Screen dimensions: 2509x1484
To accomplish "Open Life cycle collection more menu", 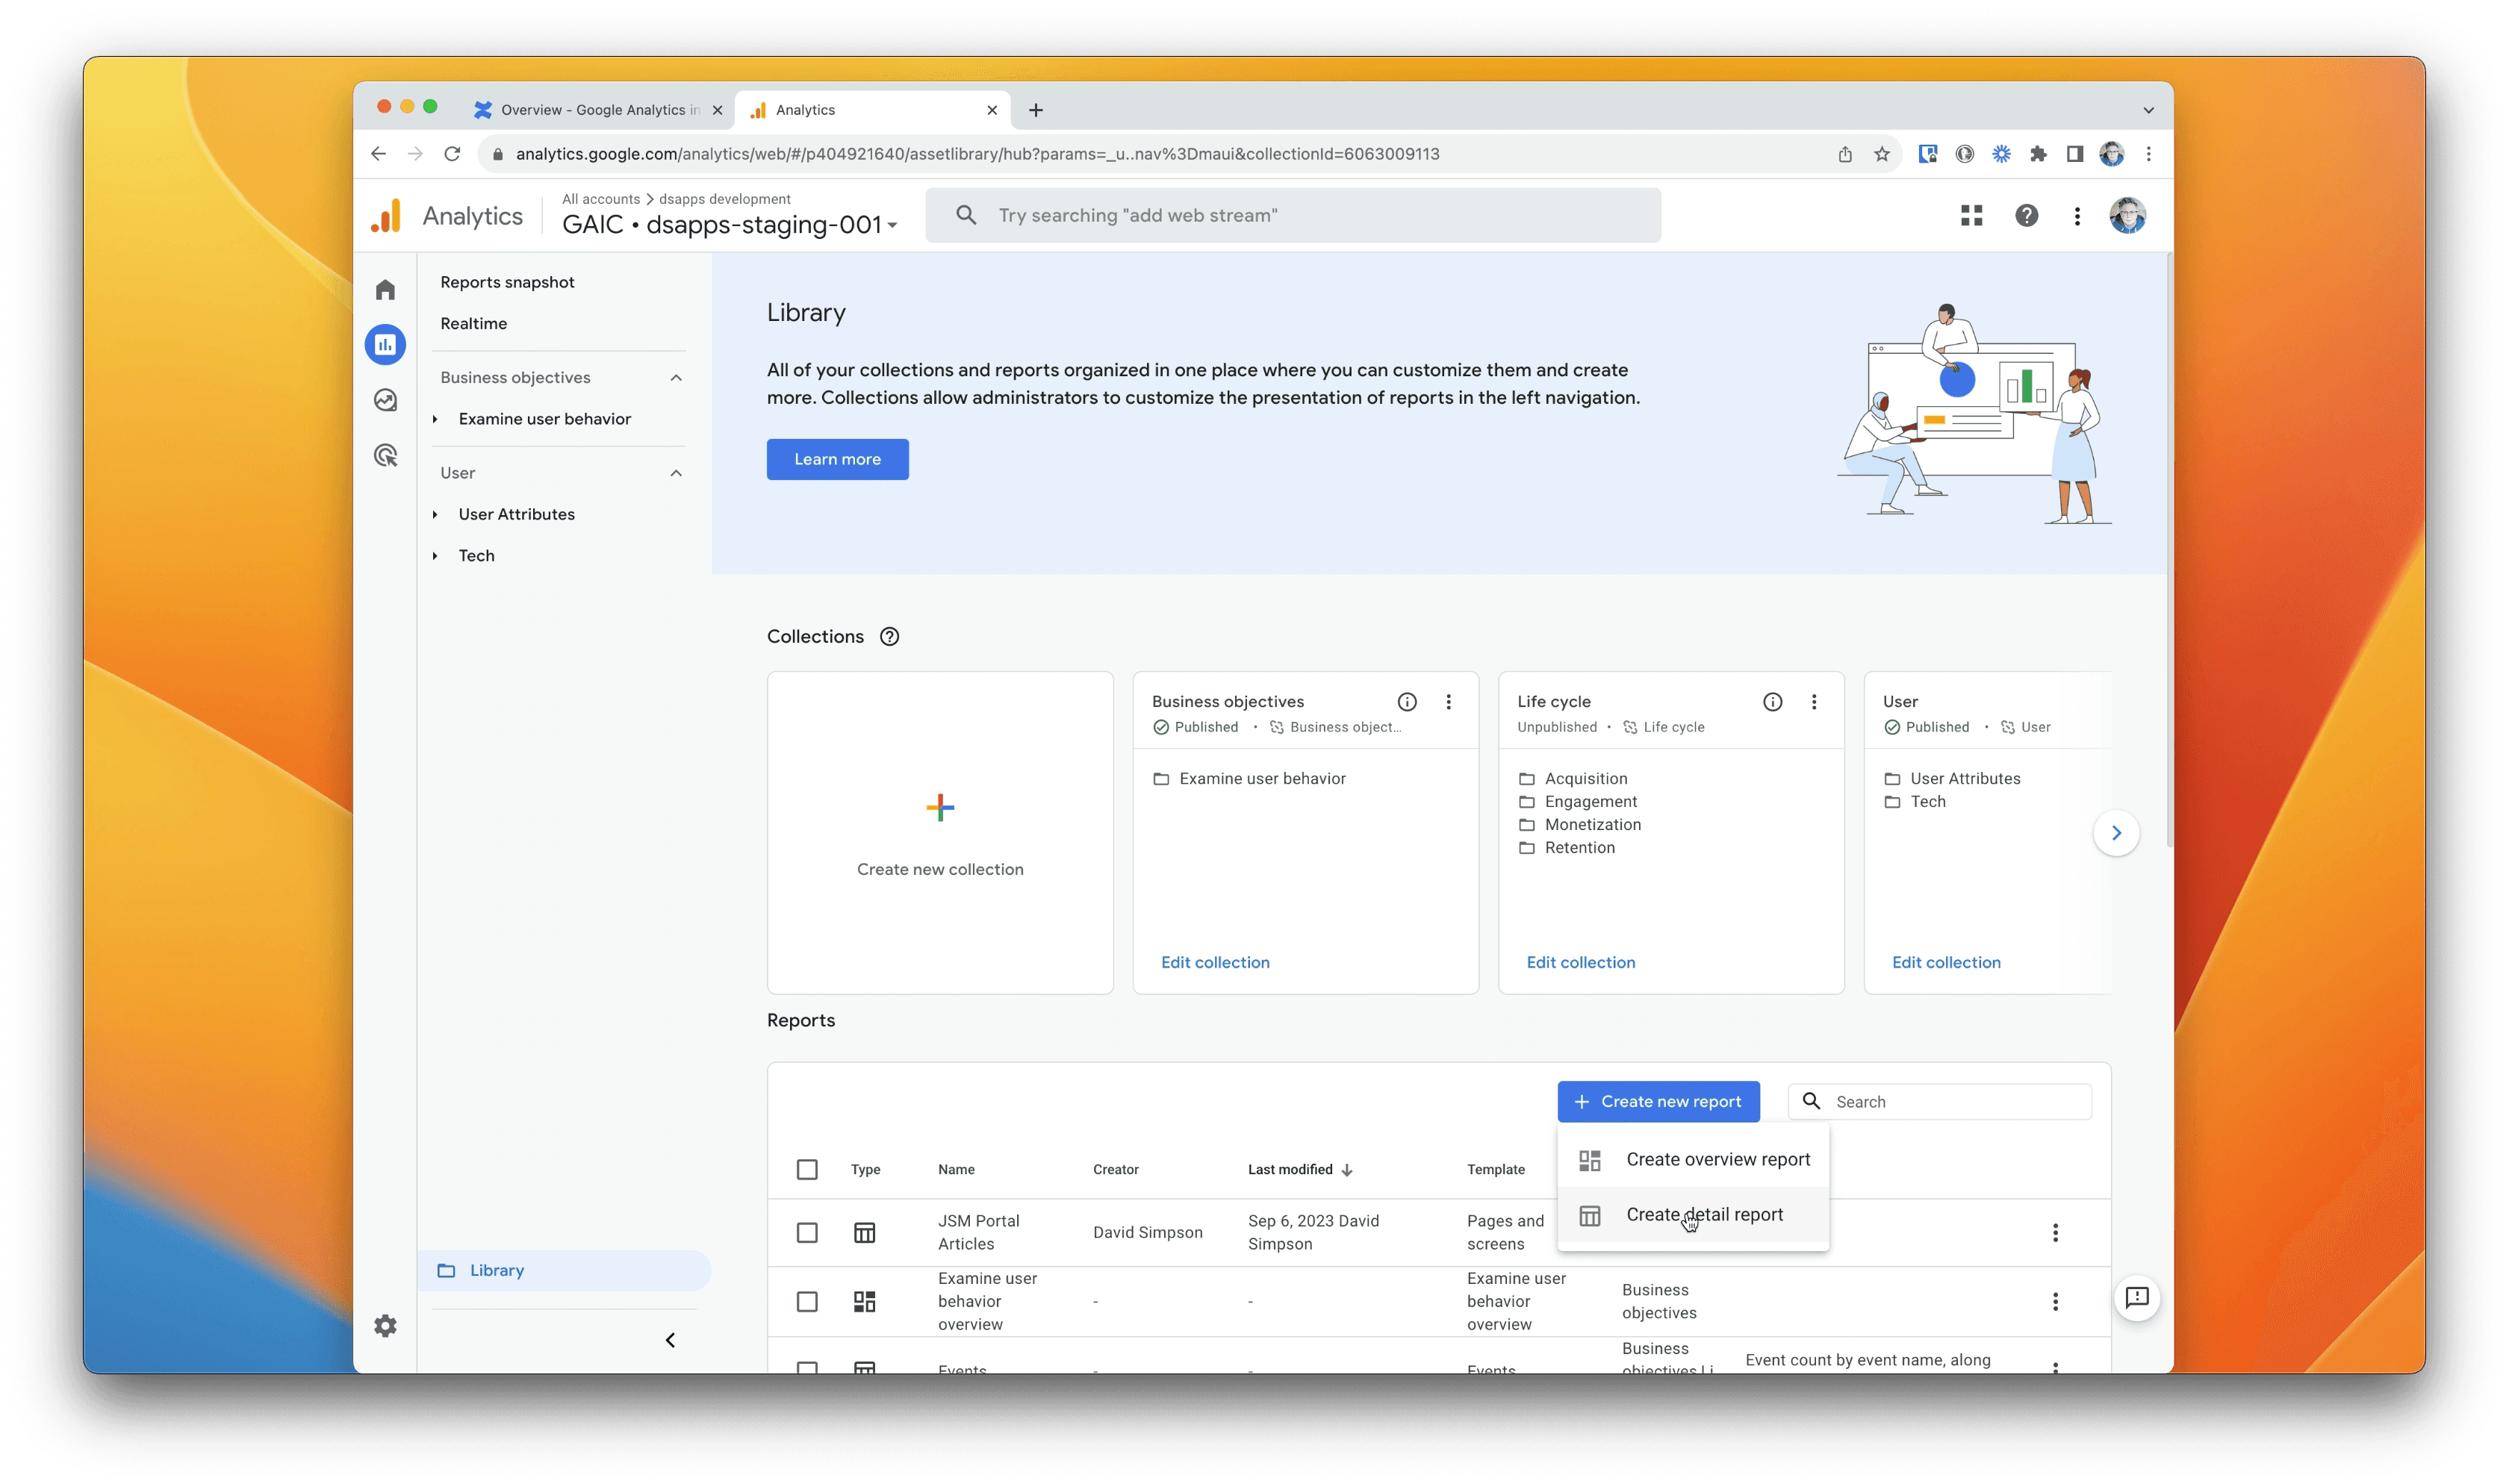I will click(1814, 702).
